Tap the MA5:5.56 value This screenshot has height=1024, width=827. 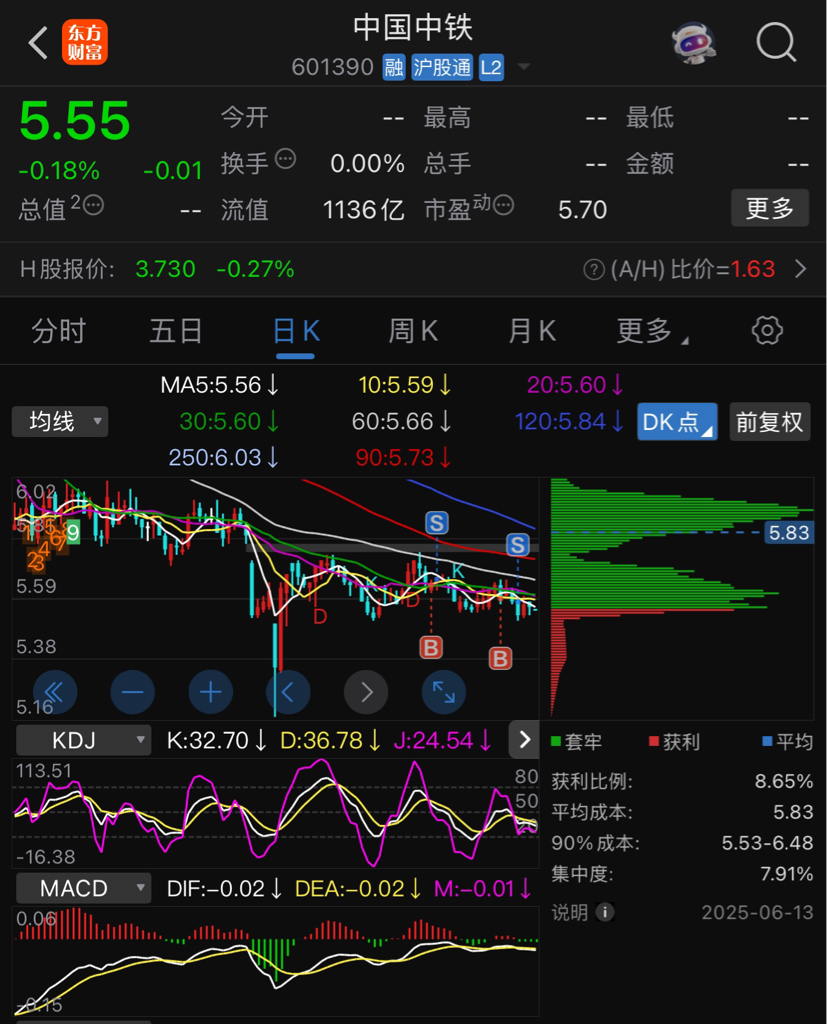(x=219, y=385)
